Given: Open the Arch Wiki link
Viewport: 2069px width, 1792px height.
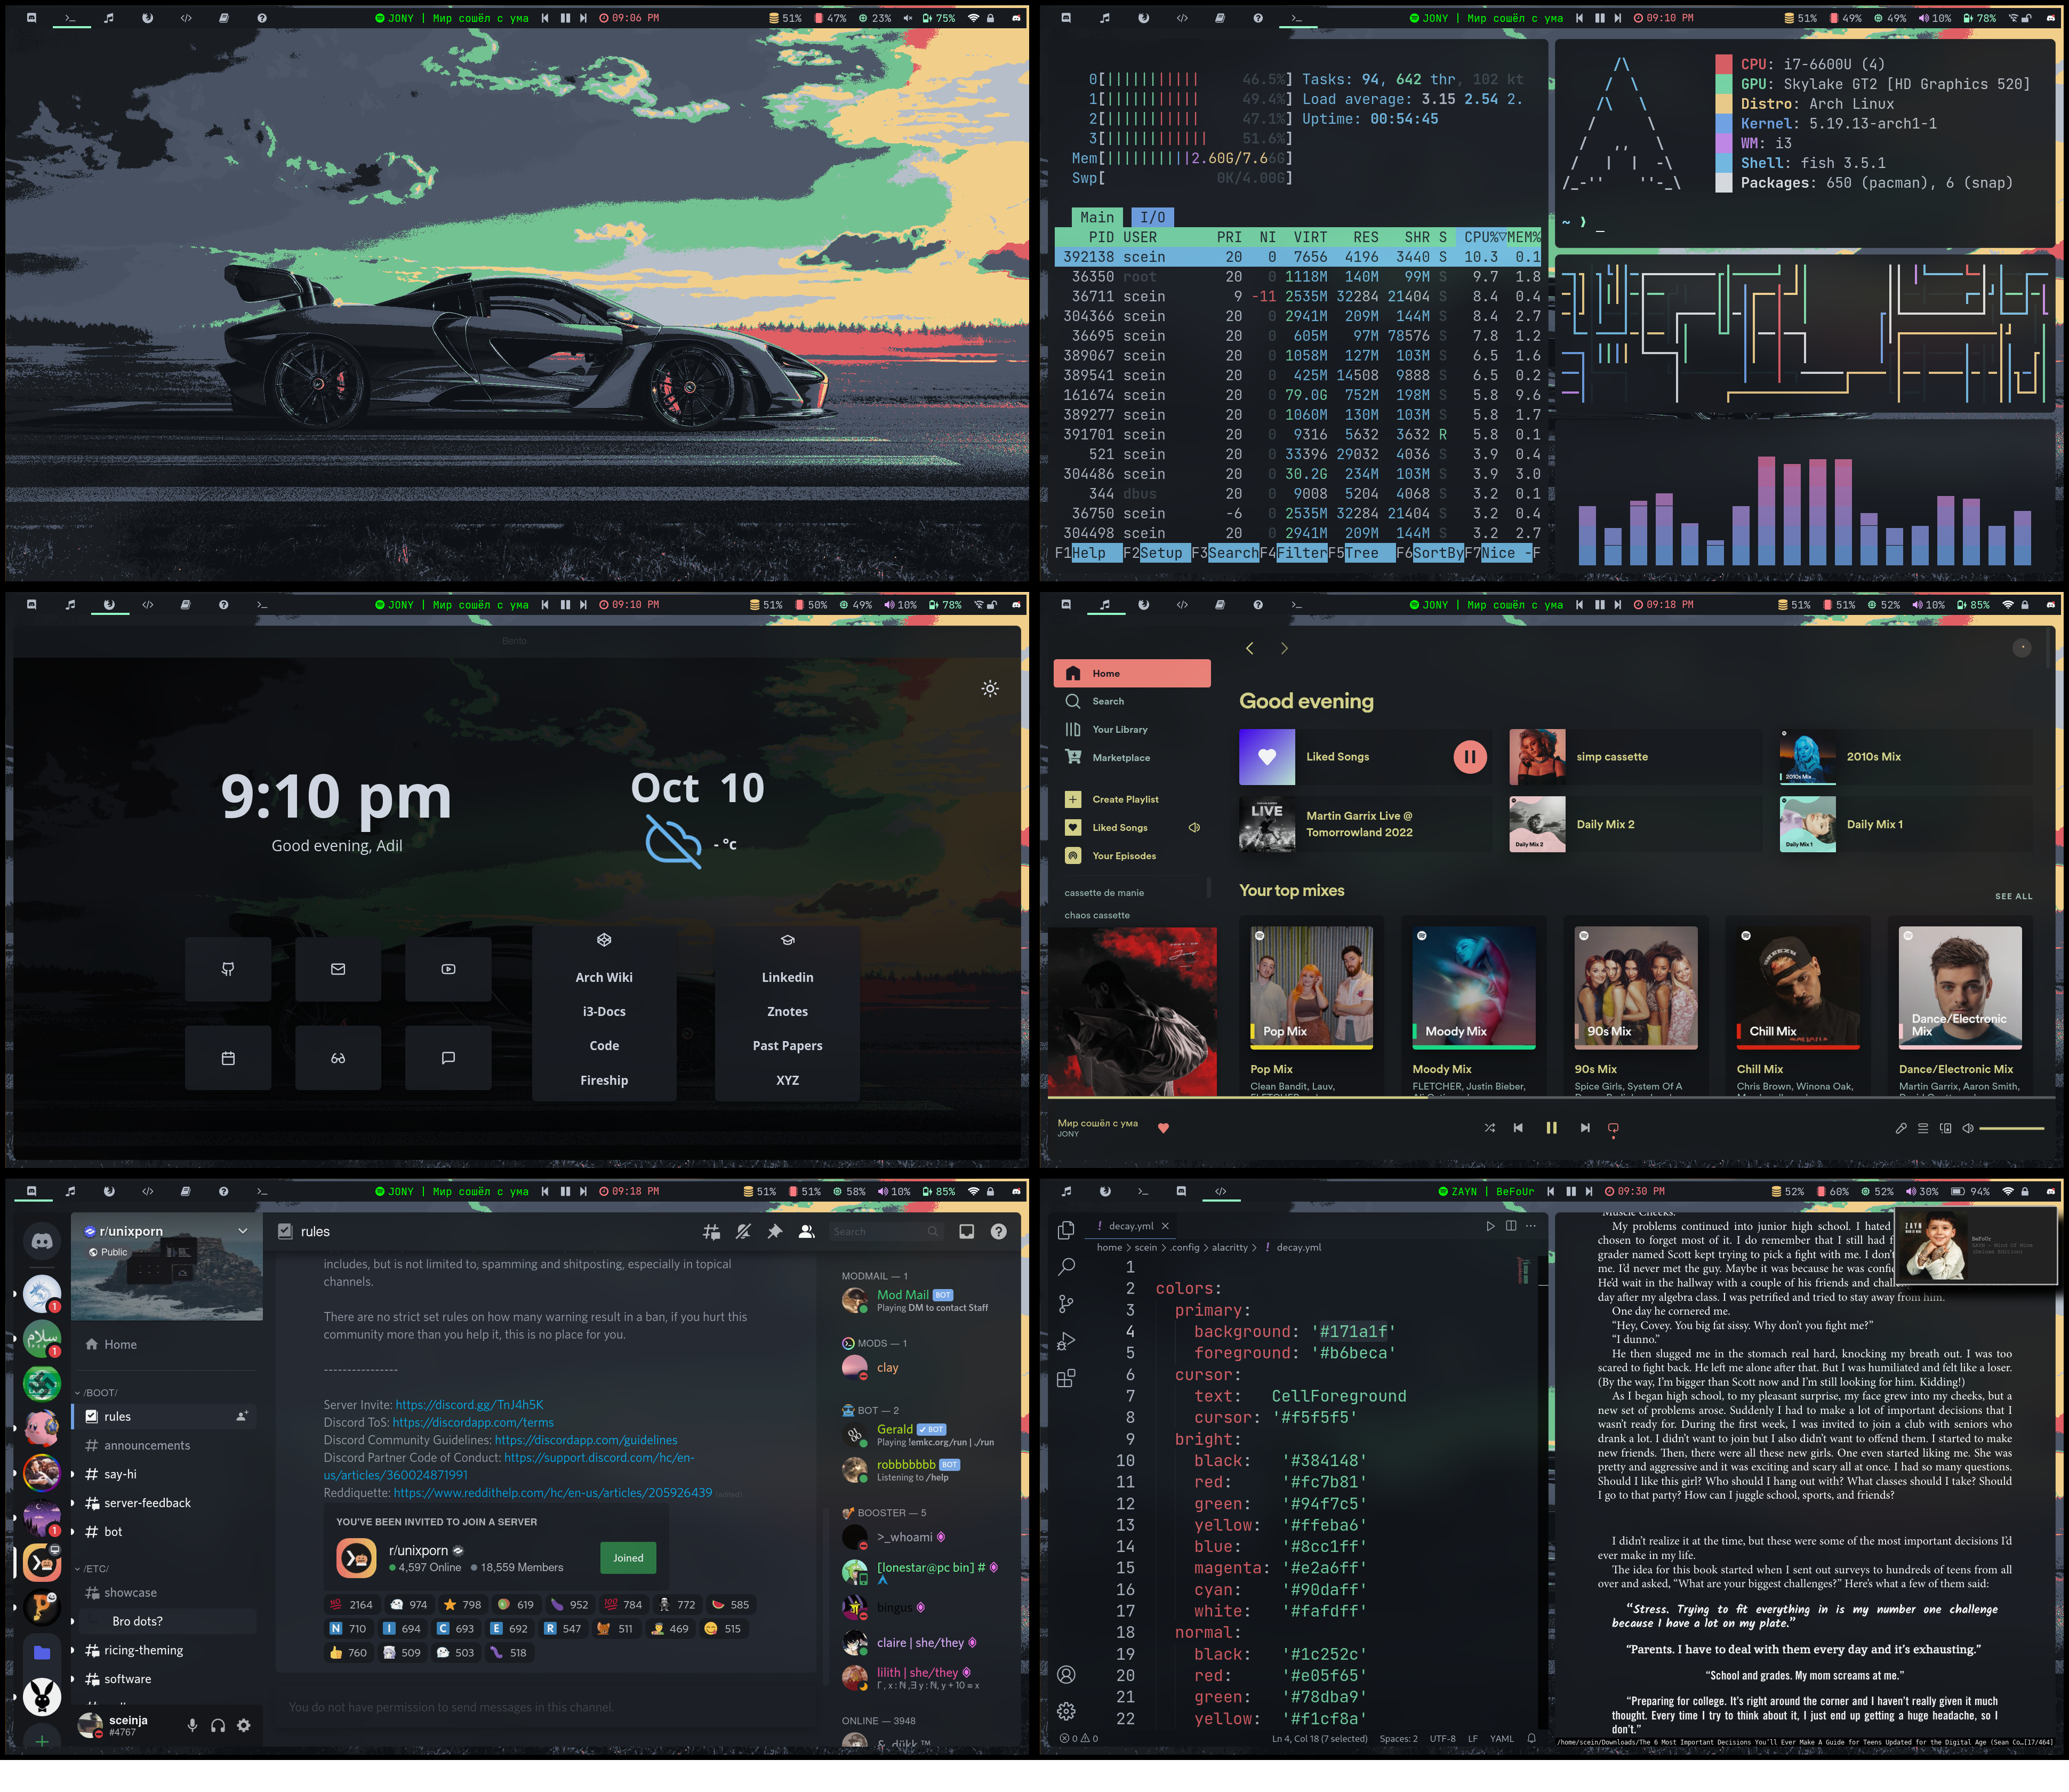Looking at the screenshot, I should pos(604,977).
